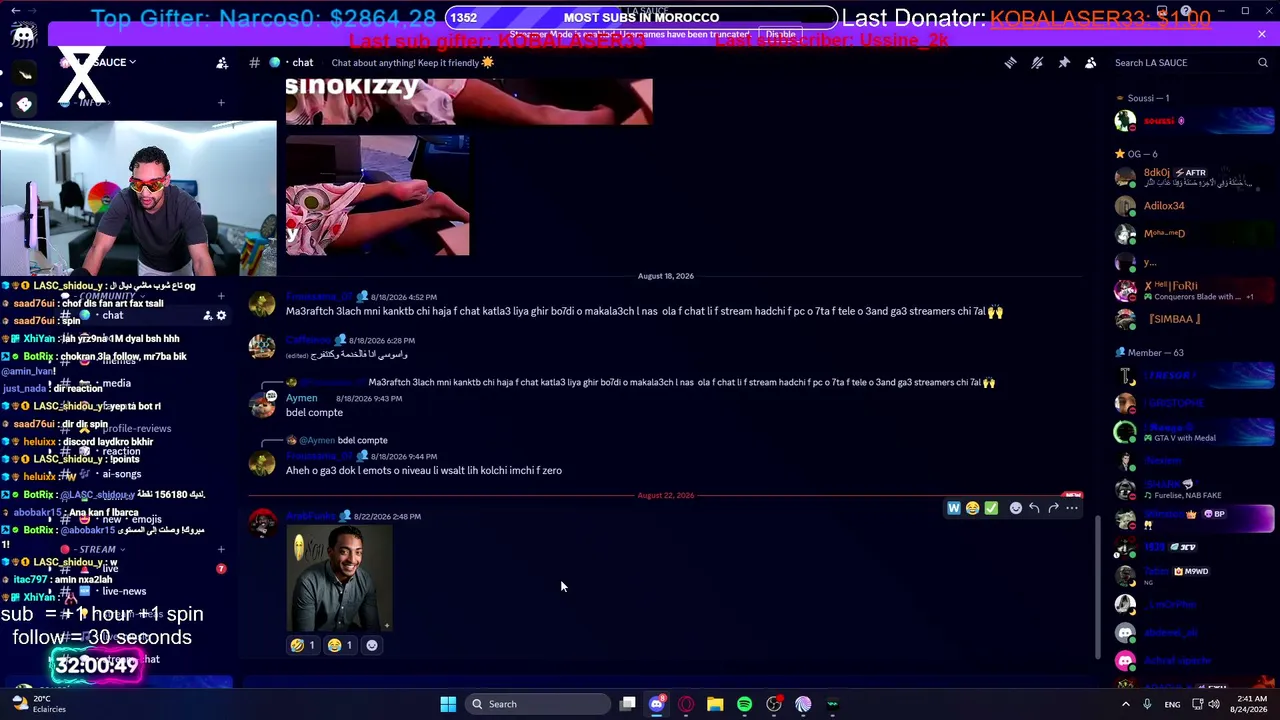Viewport: 1280px width, 720px height.
Task: Click the chat message scrollbar
Action: [x=1098, y=587]
